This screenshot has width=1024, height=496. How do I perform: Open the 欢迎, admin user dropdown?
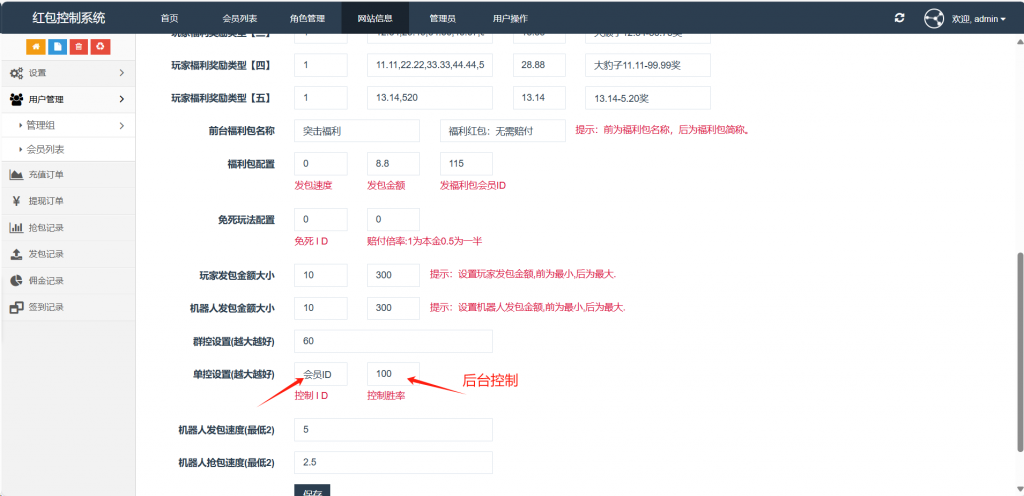(x=979, y=19)
